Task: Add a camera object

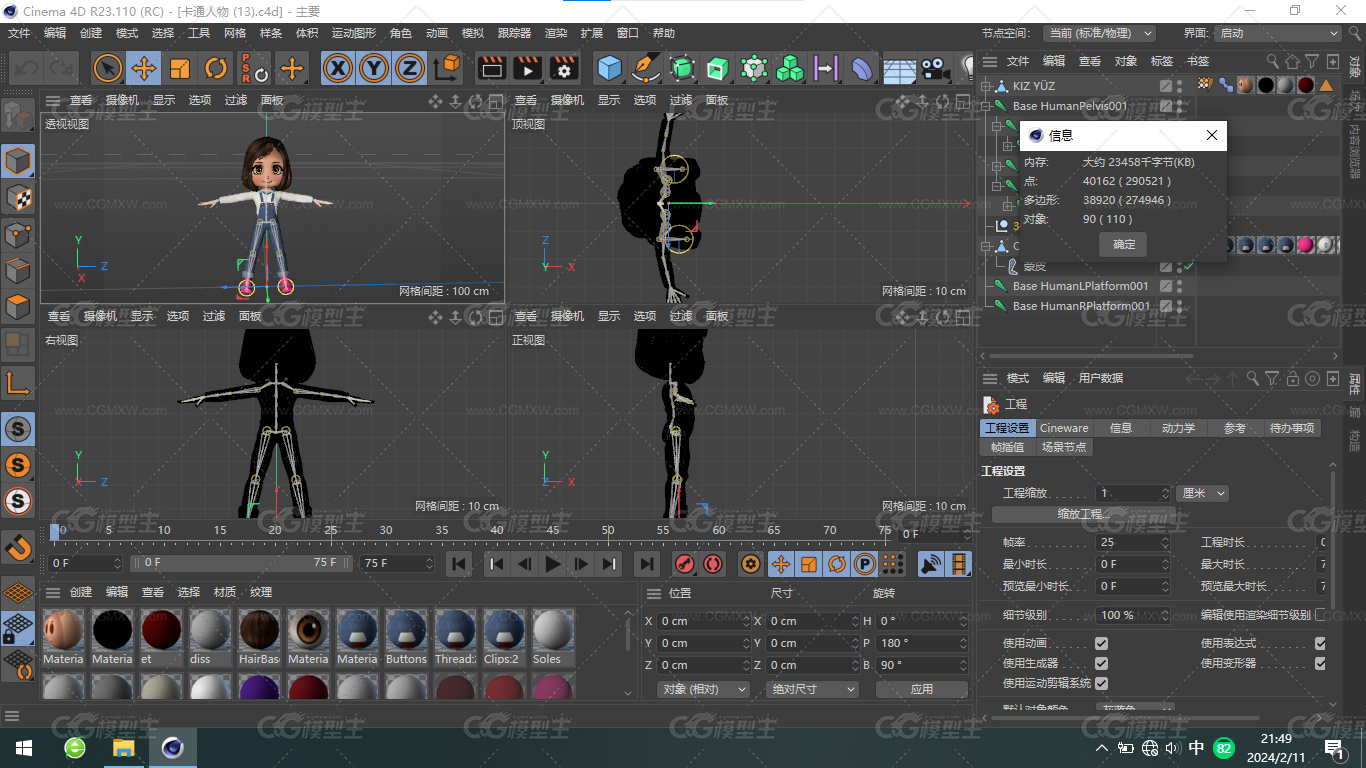Action: pos(935,68)
